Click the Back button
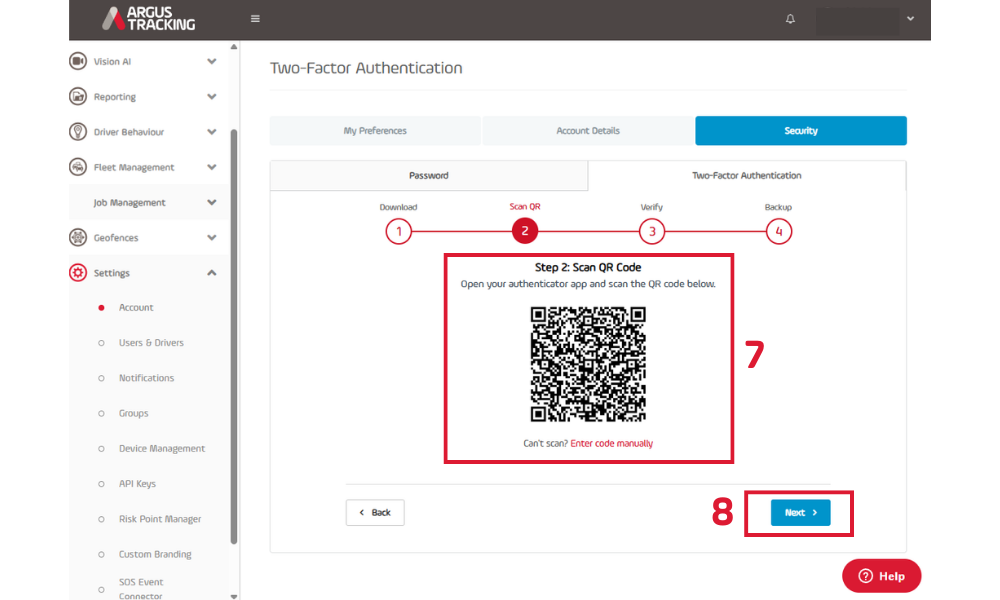 point(375,513)
